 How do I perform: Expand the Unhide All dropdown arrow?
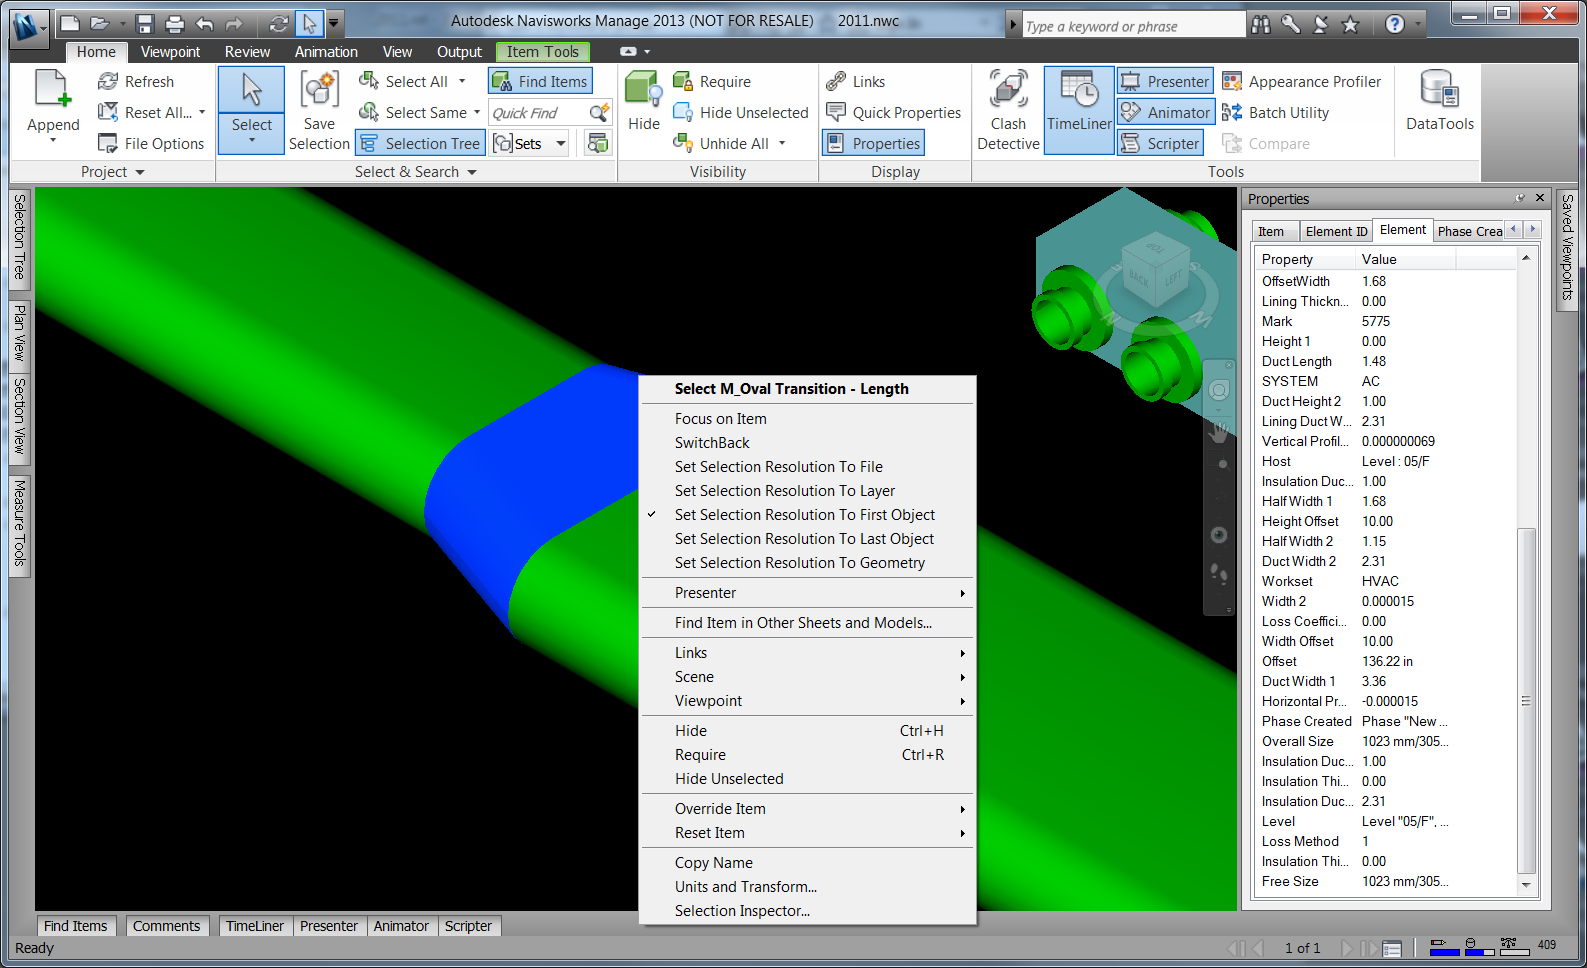pos(782,144)
